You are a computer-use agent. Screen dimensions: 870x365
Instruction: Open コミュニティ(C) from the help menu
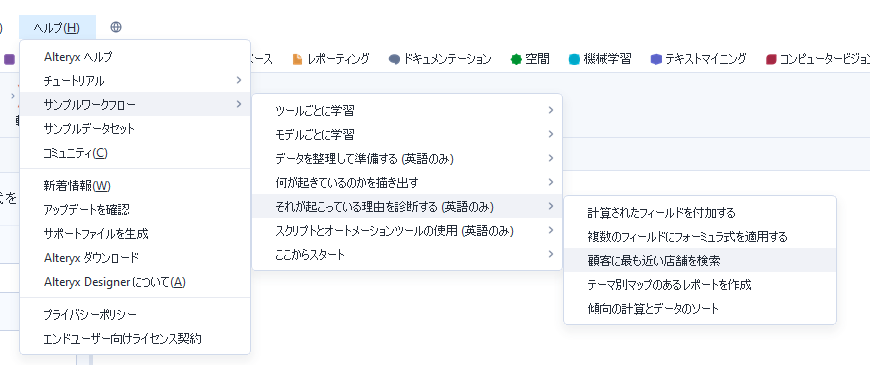click(x=135, y=153)
